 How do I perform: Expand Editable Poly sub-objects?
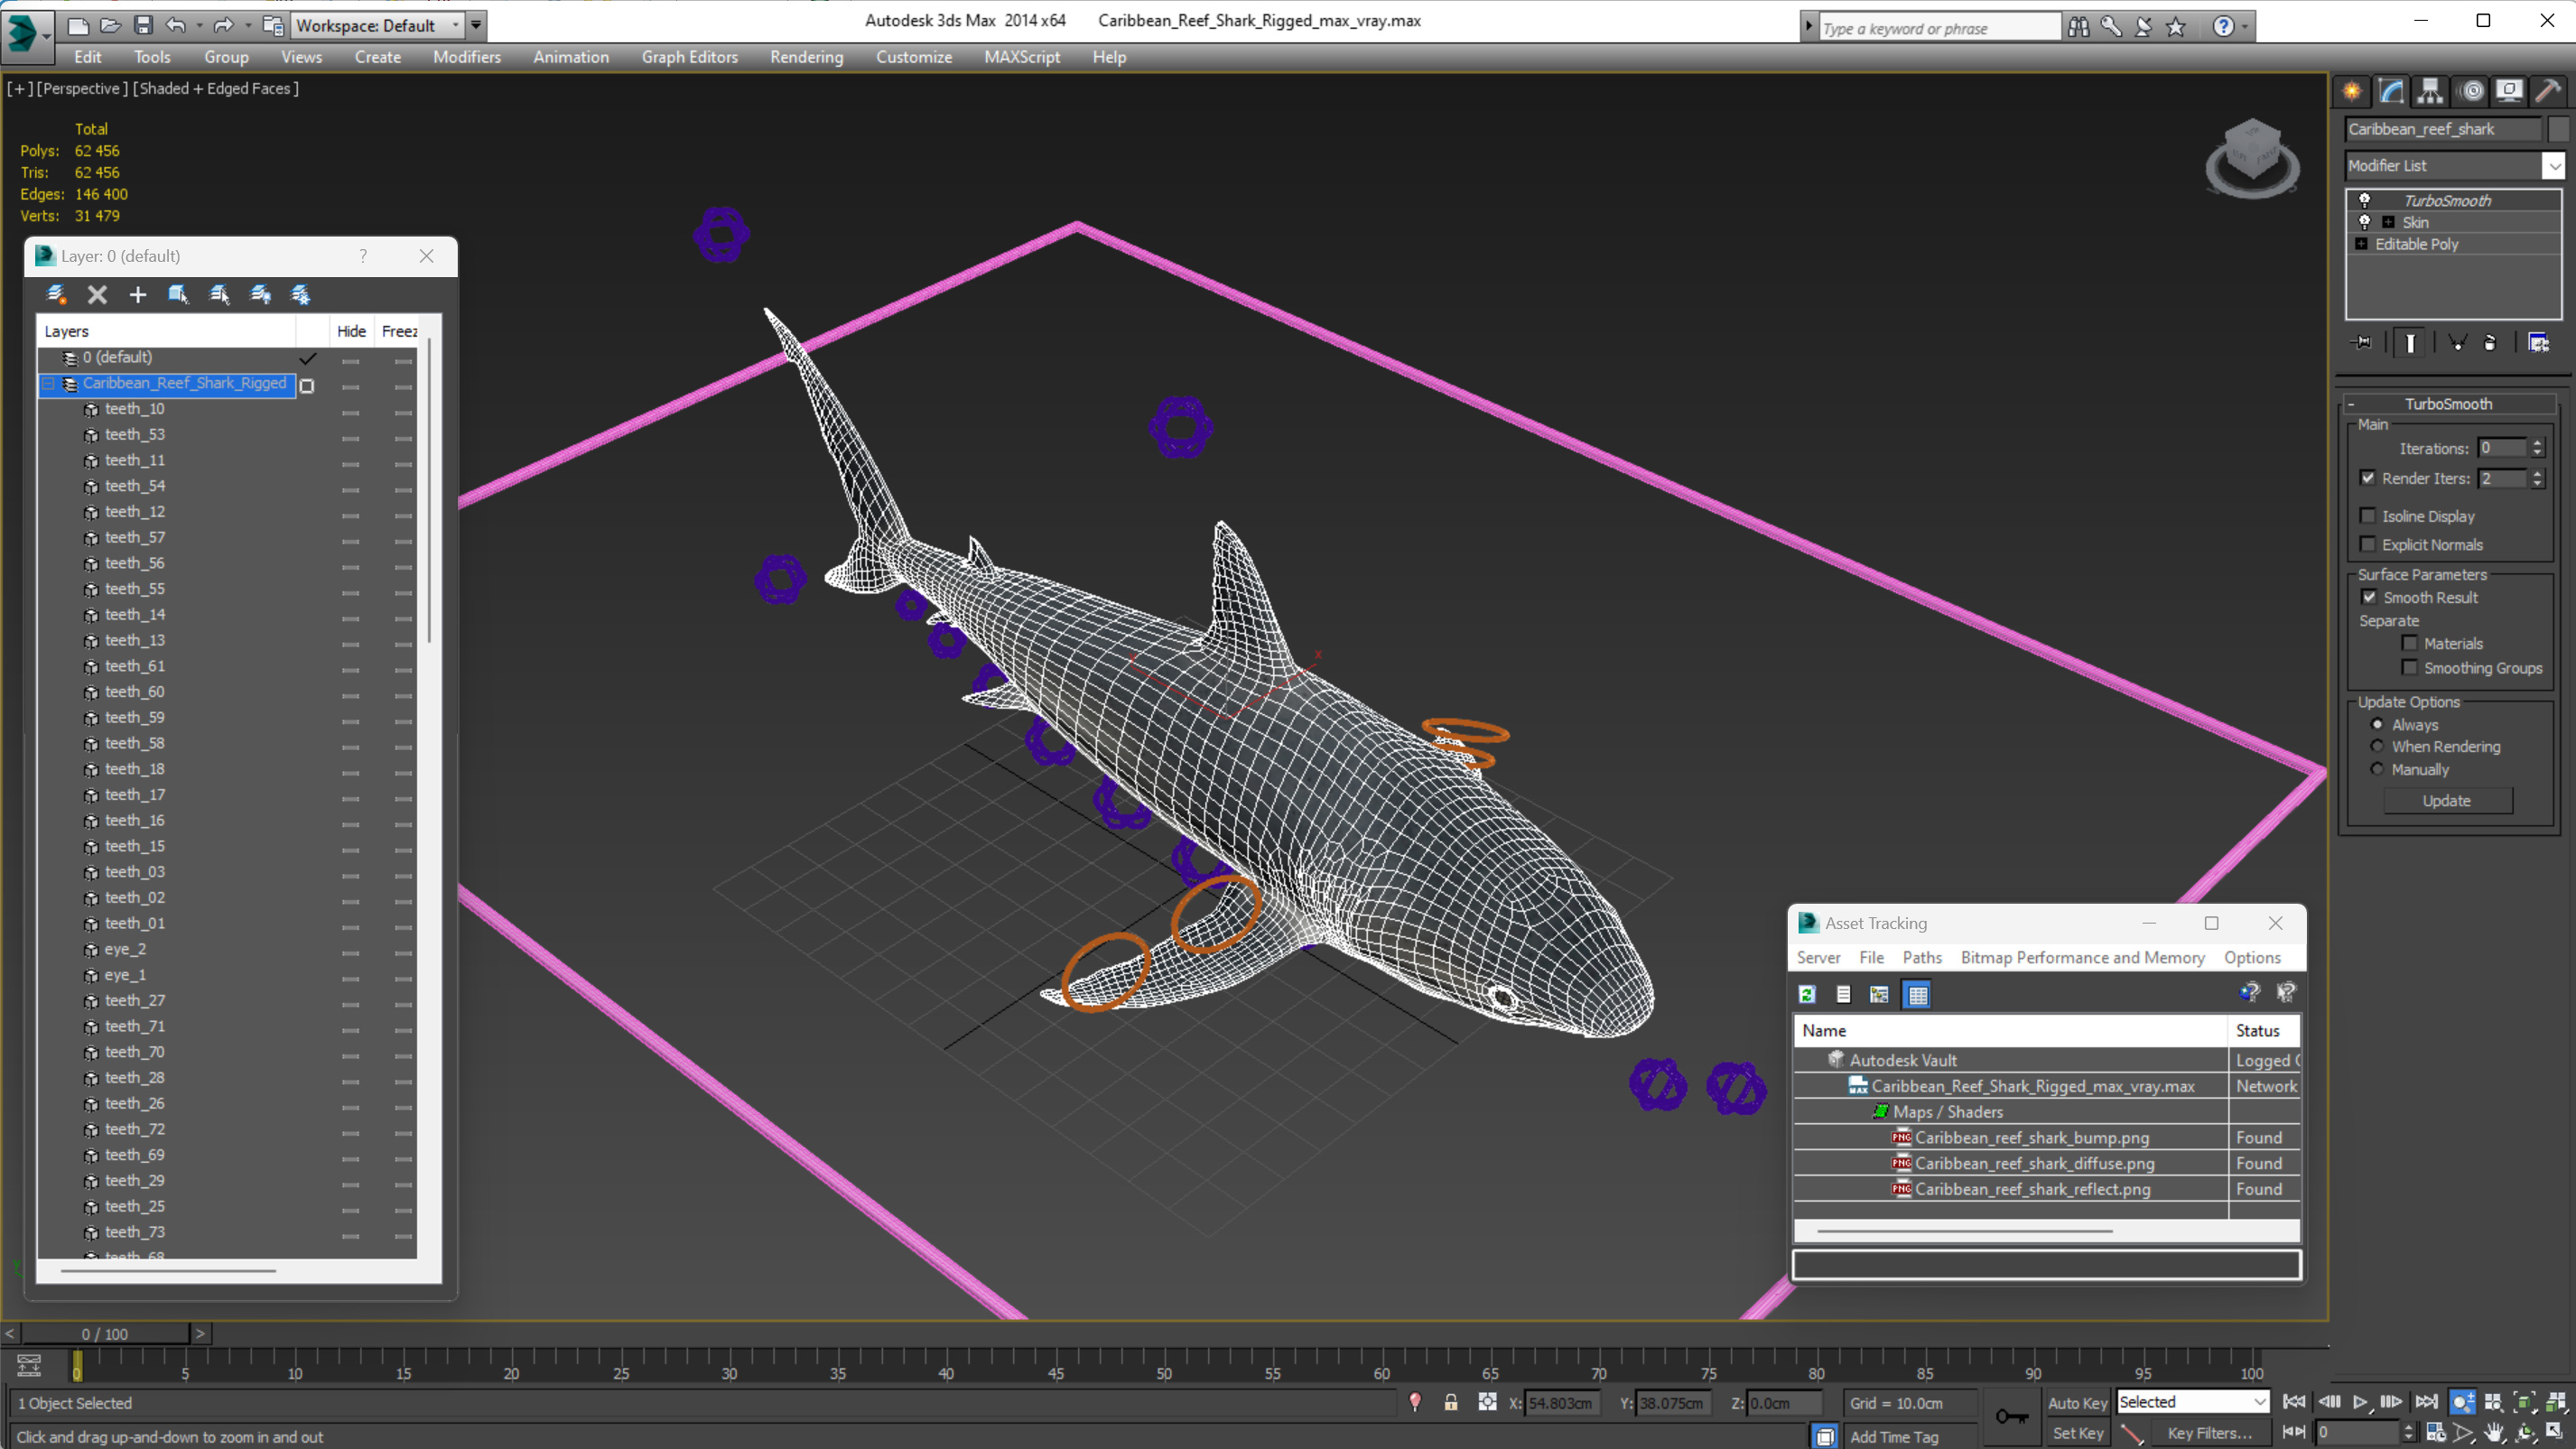(2361, 244)
